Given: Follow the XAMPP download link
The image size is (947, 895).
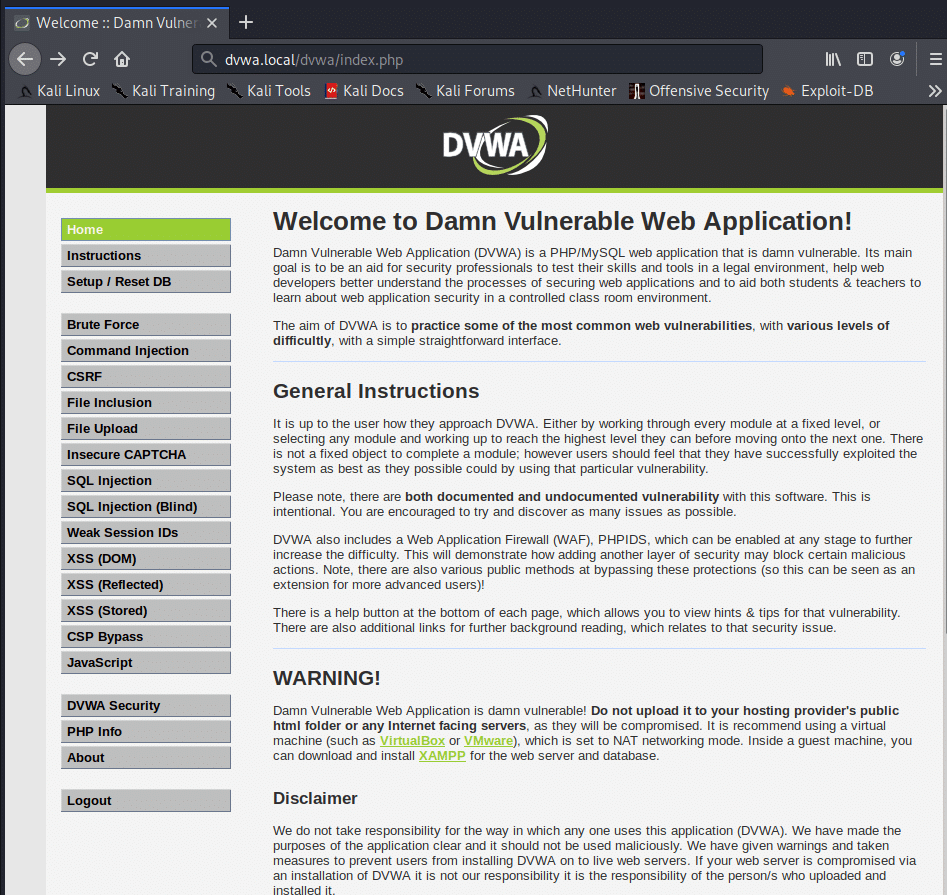Looking at the screenshot, I should 442,756.
